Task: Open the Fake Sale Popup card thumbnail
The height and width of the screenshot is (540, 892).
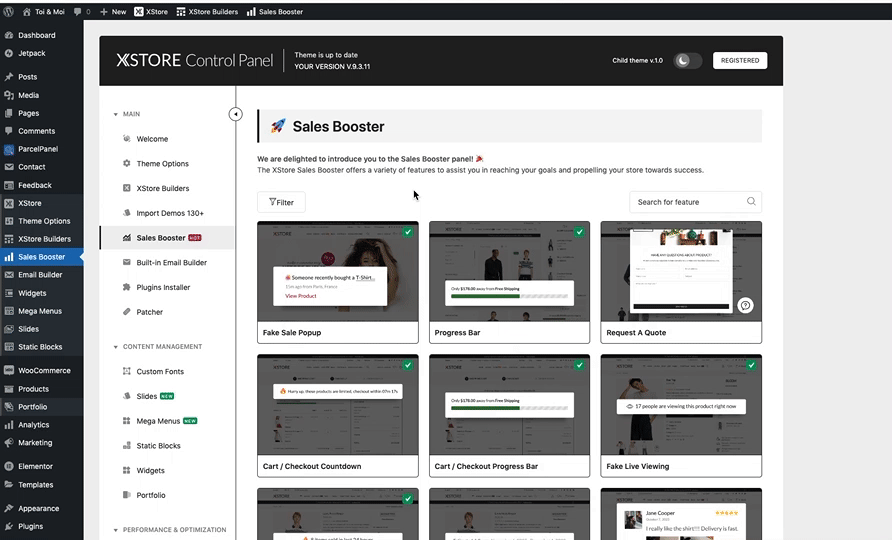Action: pos(338,271)
